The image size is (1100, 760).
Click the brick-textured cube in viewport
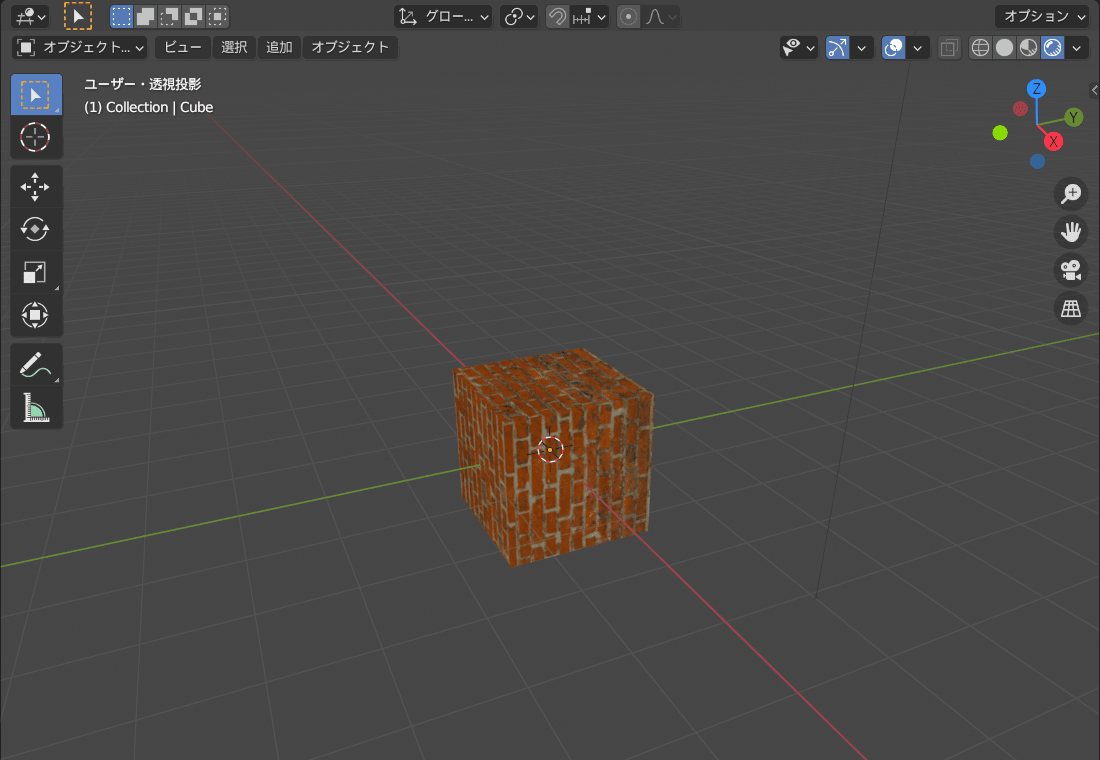click(554, 456)
